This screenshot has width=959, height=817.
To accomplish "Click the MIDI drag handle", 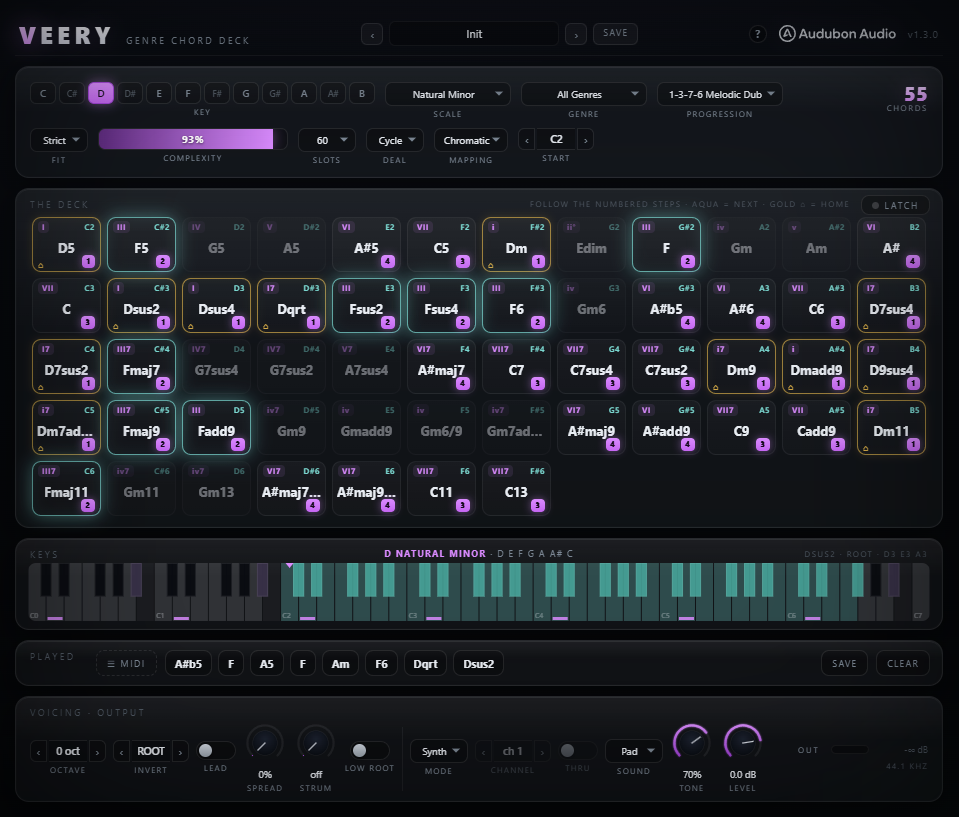I will pos(126,664).
